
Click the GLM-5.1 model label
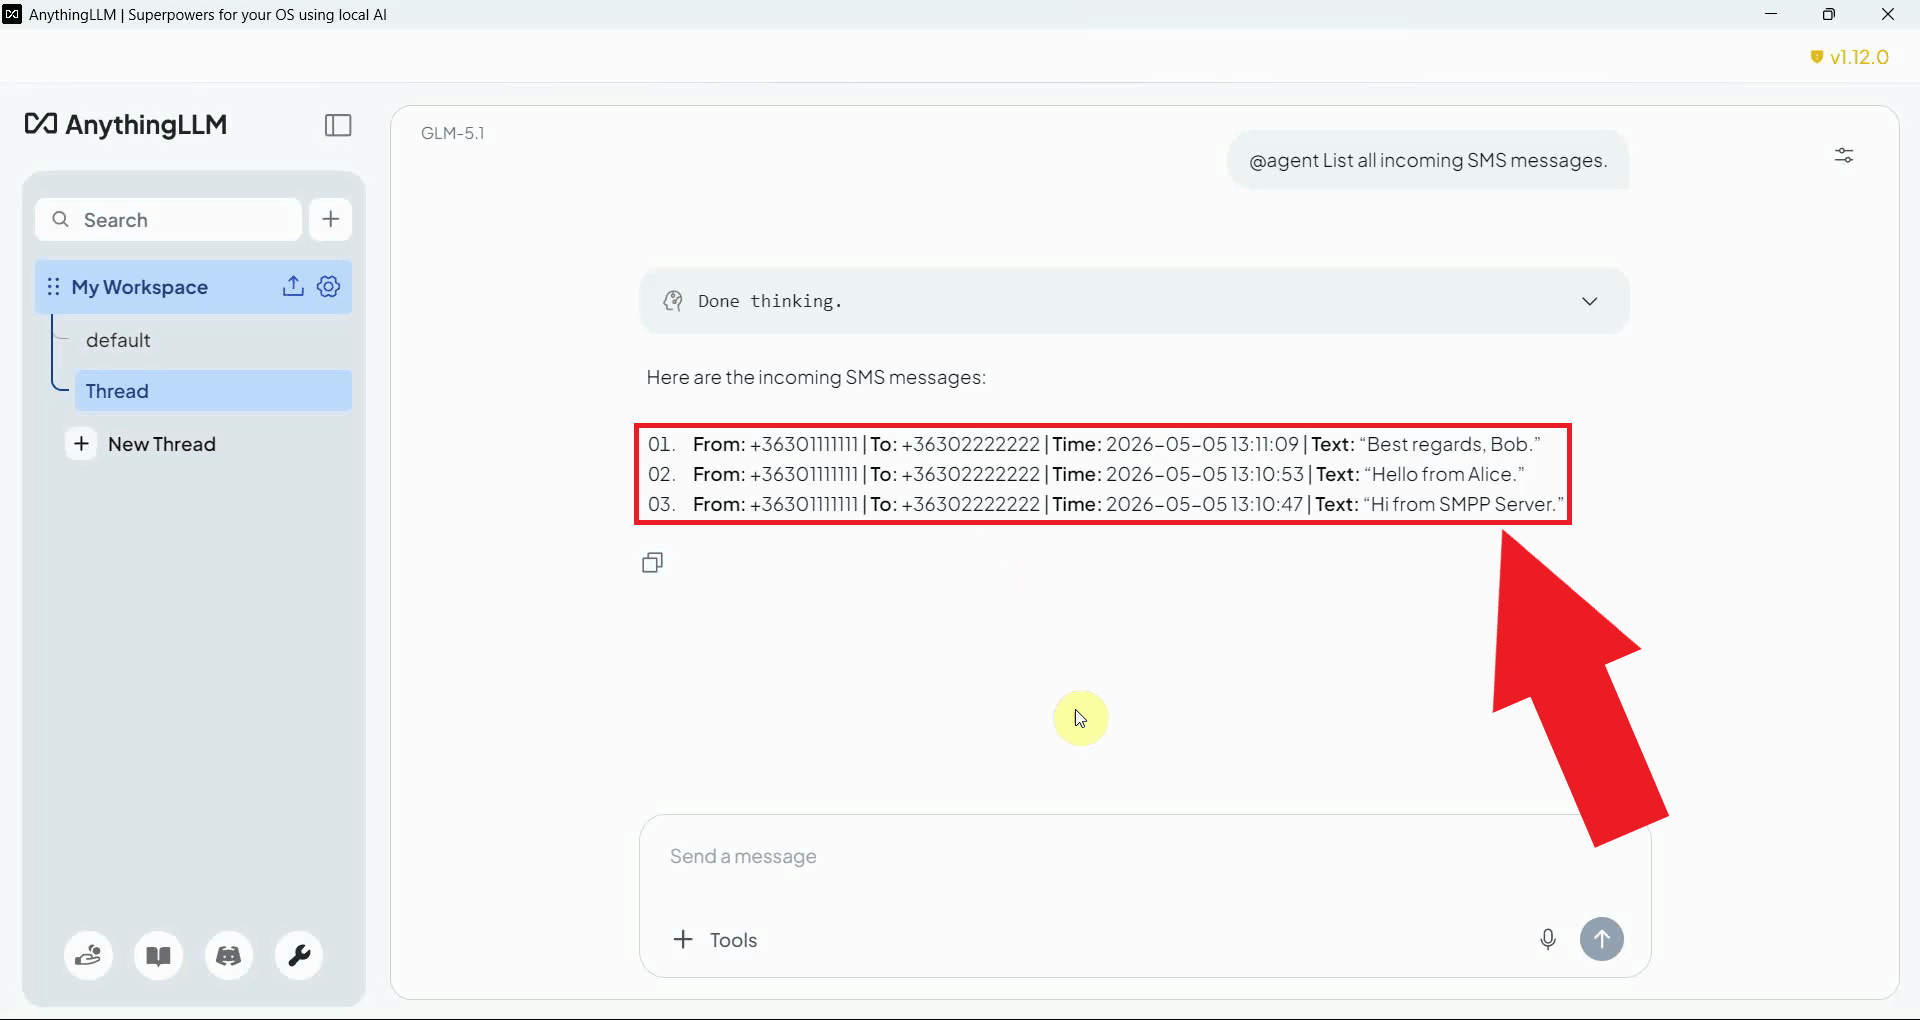[453, 133]
